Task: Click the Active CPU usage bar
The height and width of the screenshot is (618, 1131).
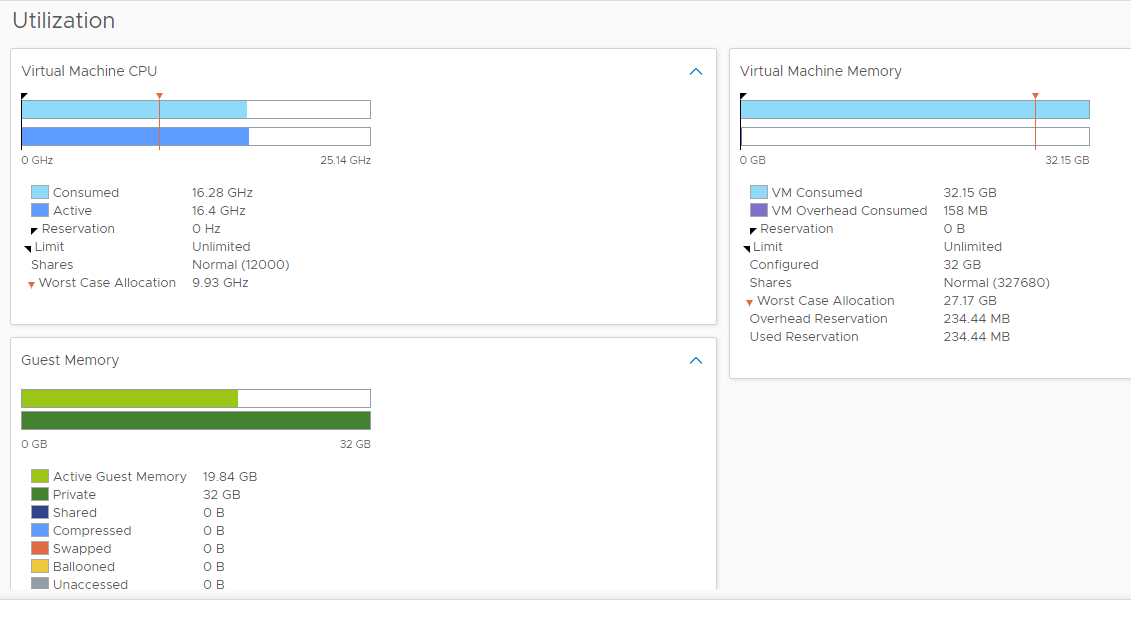Action: [135, 137]
